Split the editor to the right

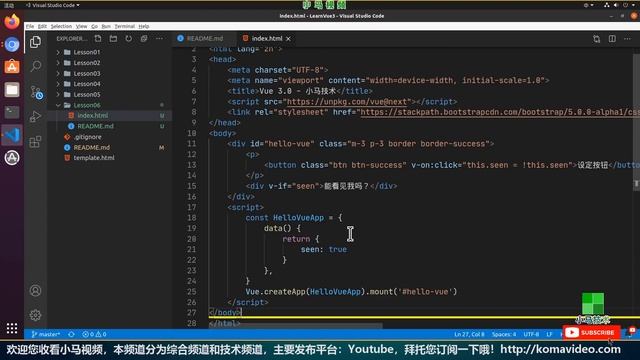click(x=612, y=39)
